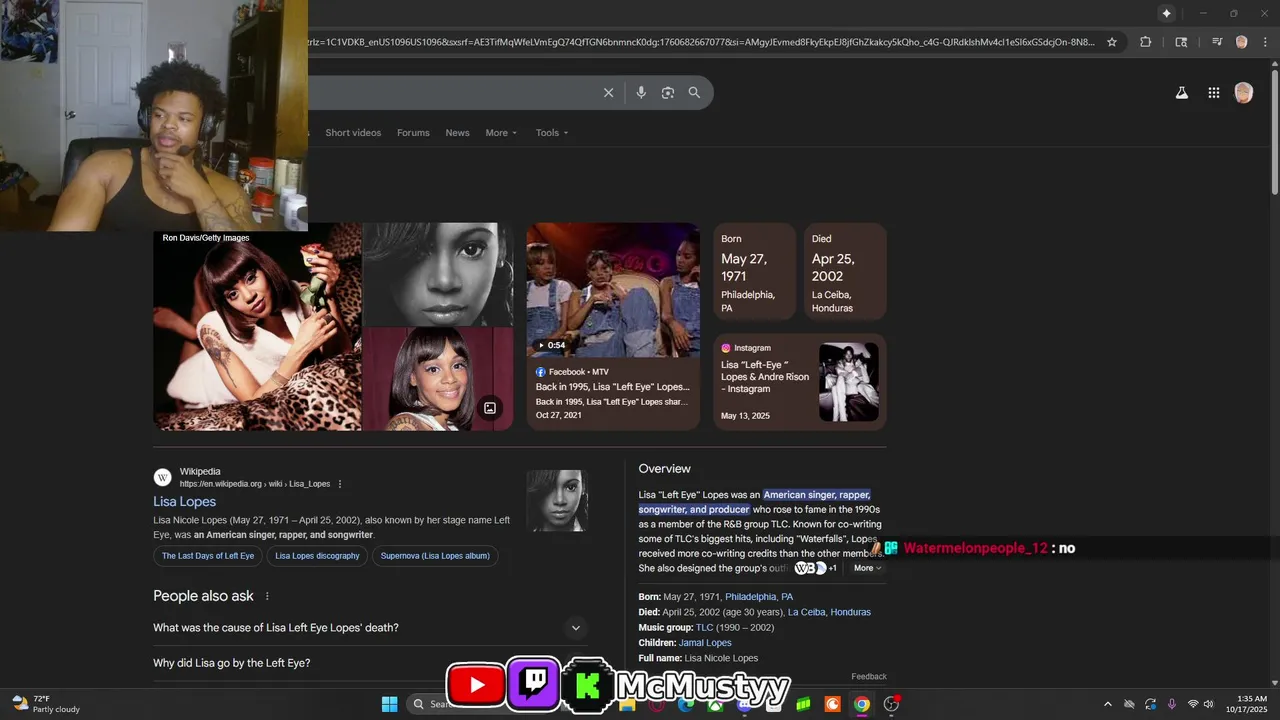Viewport: 1280px width, 720px height.
Task: Click the page vertical scrollbar
Action: pos(1274,130)
